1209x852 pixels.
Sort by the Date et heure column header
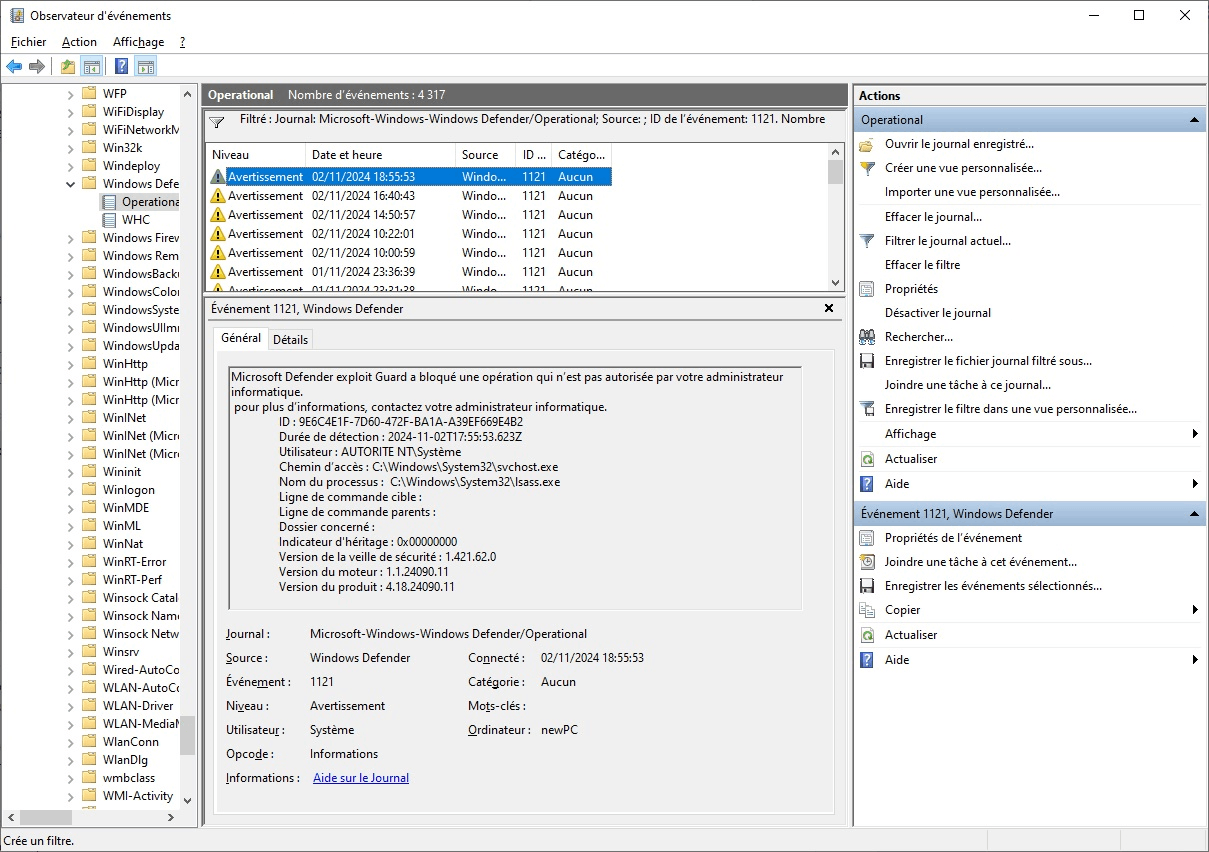pos(380,155)
